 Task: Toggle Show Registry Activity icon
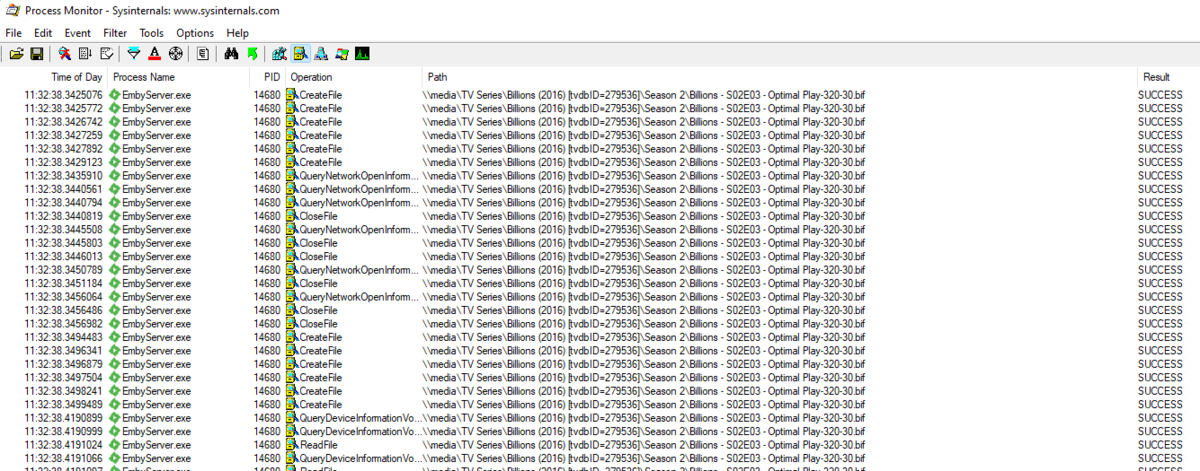point(279,53)
